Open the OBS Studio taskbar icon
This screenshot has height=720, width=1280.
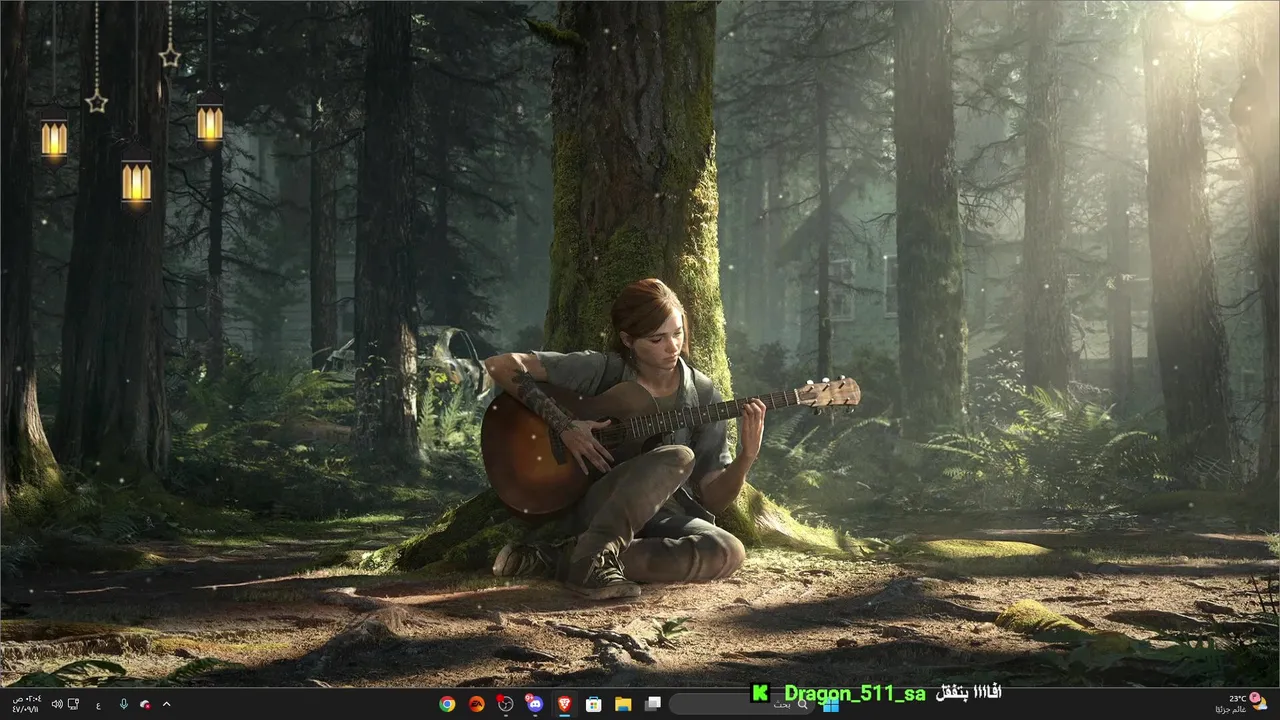coord(505,704)
